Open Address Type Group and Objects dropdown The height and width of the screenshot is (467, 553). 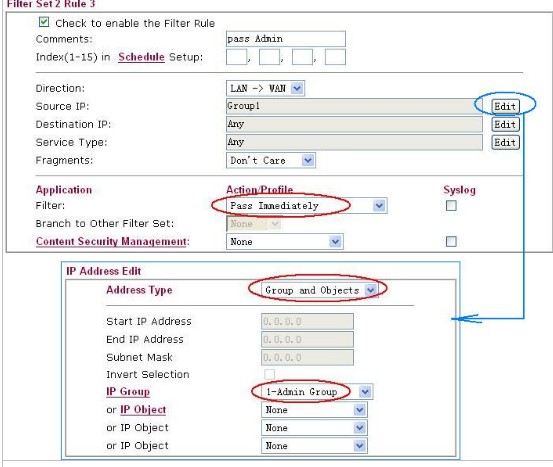click(x=320, y=290)
